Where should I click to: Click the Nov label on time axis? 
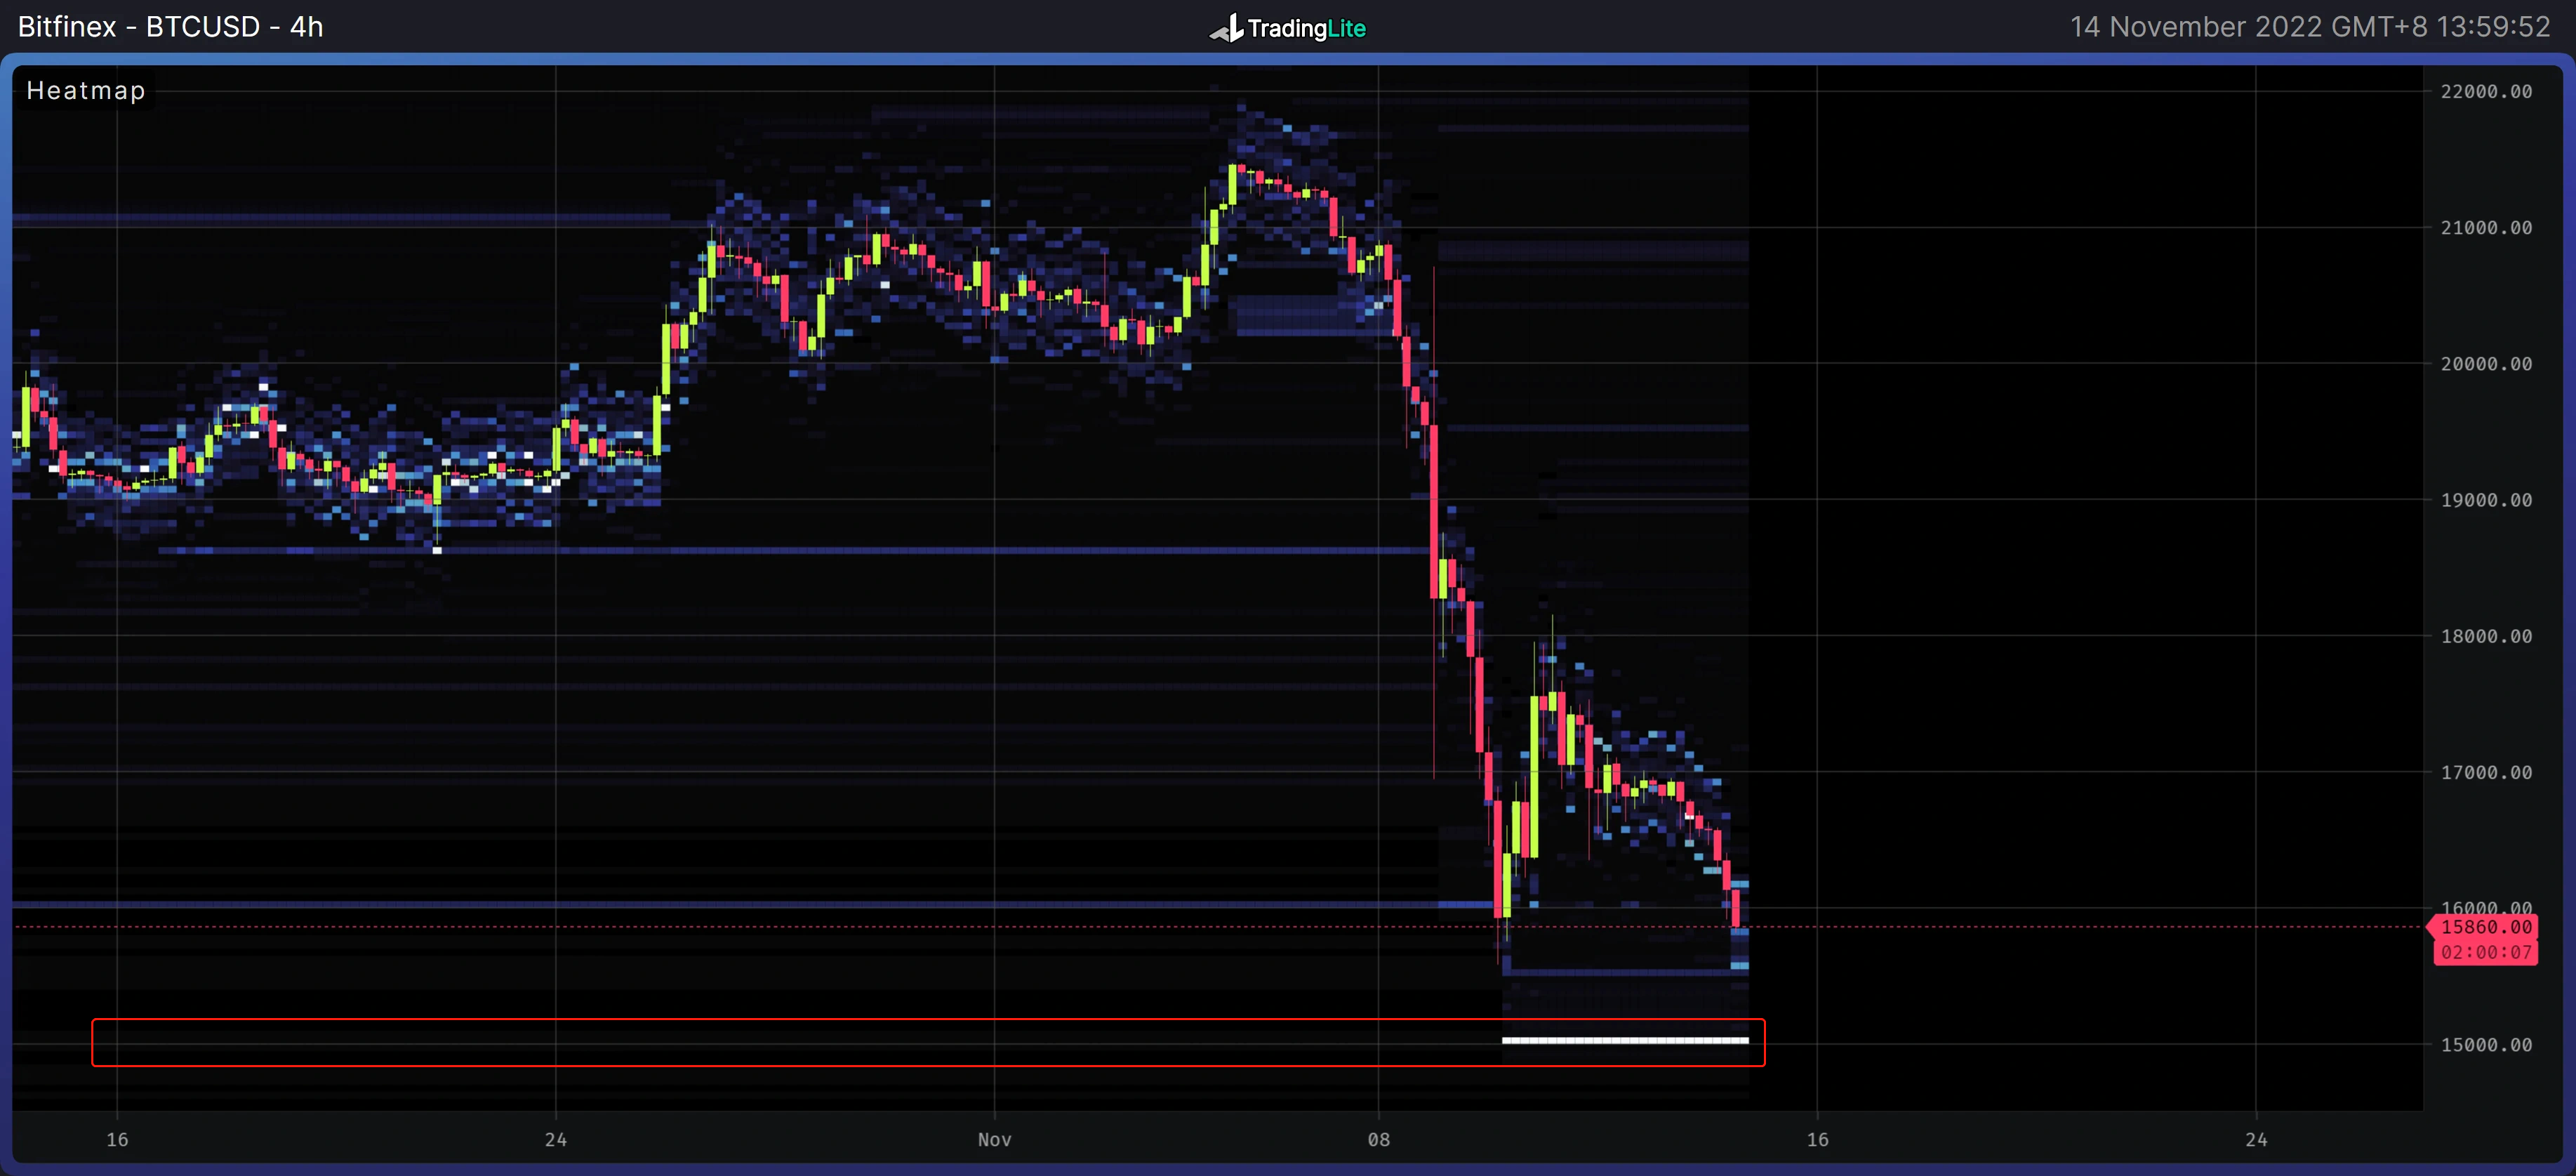point(994,1140)
